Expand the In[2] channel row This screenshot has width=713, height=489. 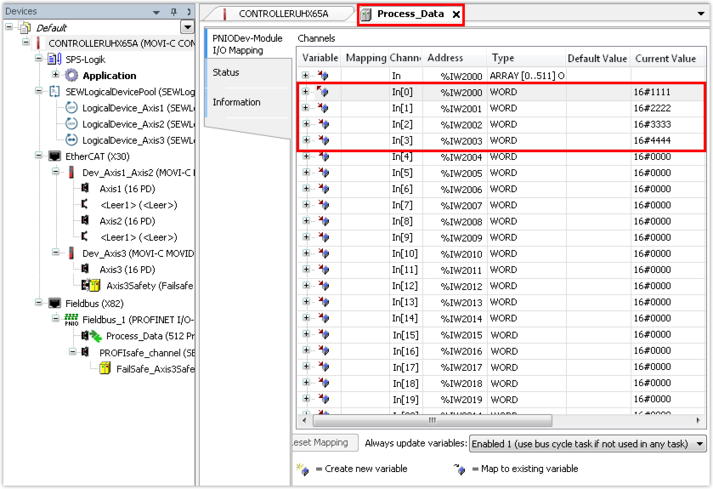tap(306, 125)
